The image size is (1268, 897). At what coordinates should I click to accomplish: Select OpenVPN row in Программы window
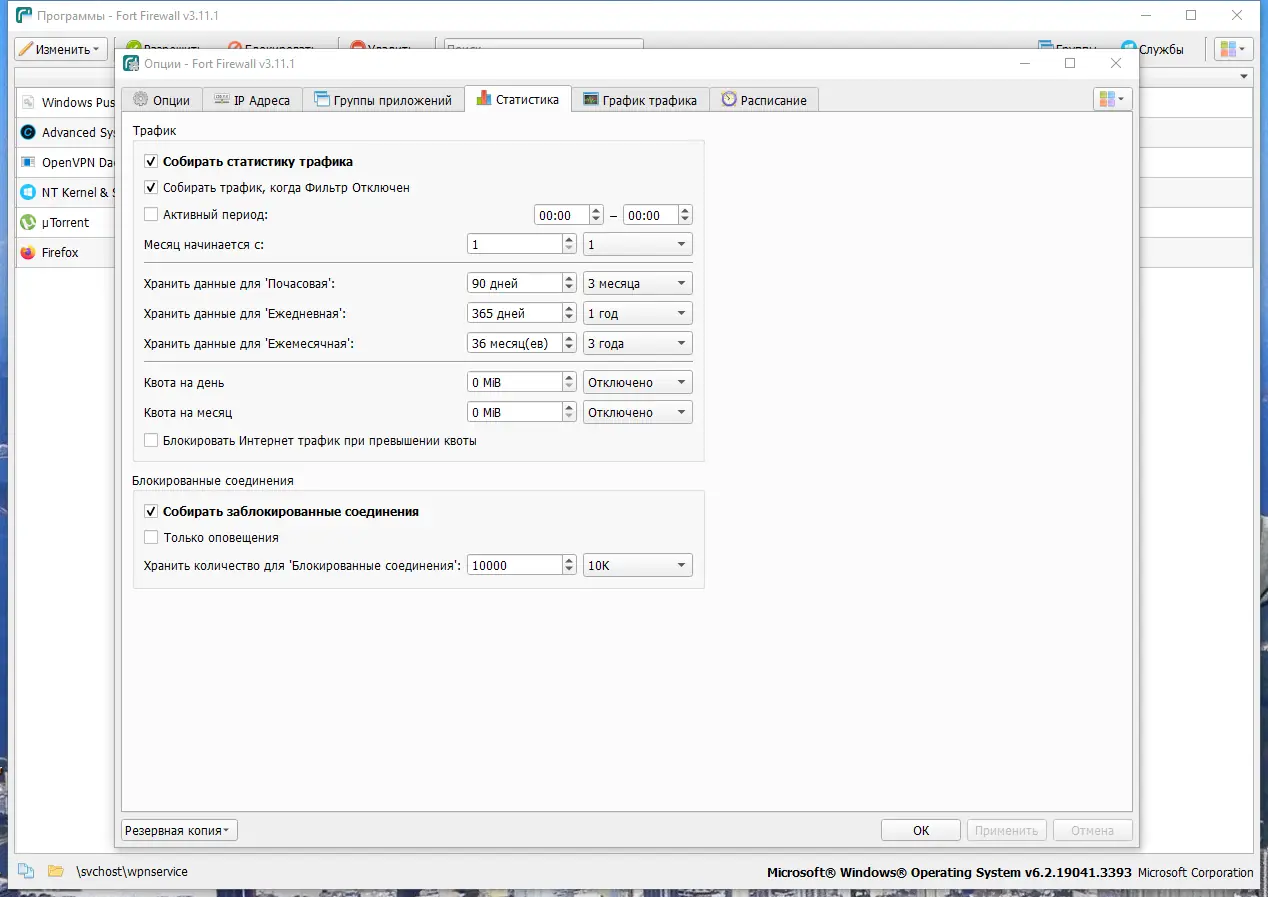coord(66,162)
